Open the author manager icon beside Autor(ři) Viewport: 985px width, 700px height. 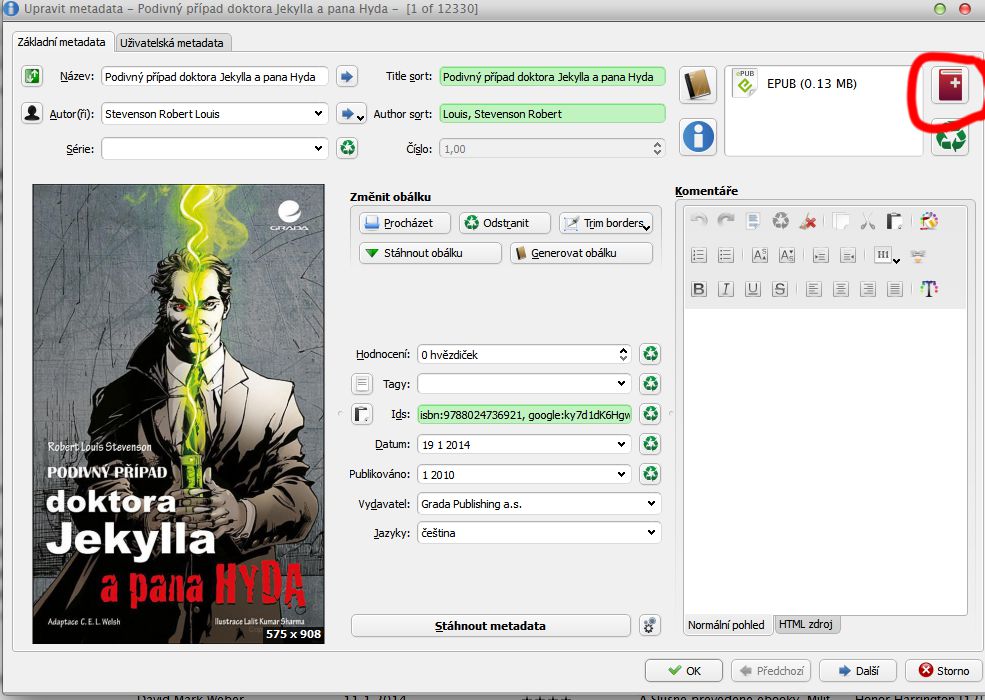32,113
